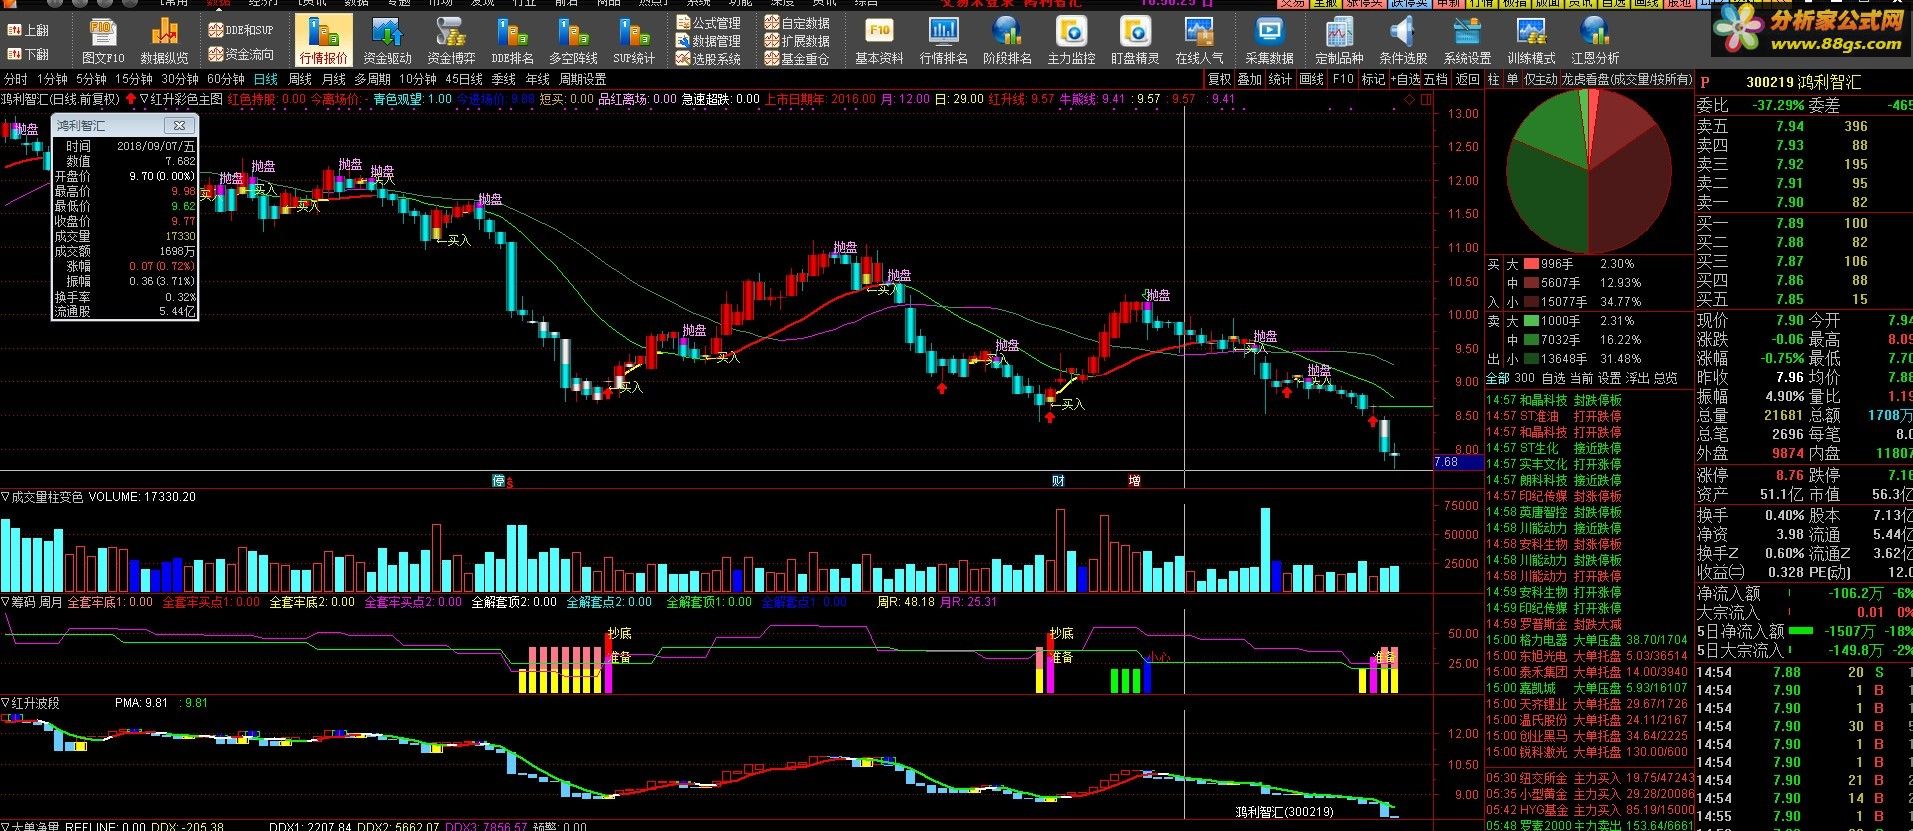Image resolution: width=1913 pixels, height=831 pixels.
Task: Toggle the 单 order-display option
Action: click(x=1512, y=79)
